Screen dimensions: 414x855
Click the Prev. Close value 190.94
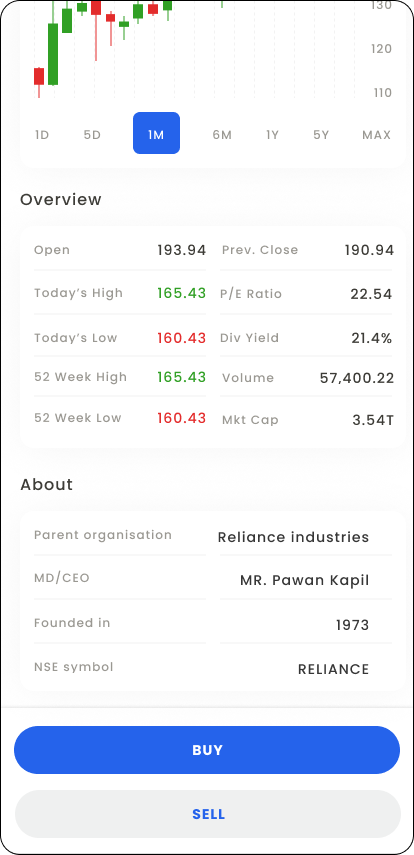(369, 250)
